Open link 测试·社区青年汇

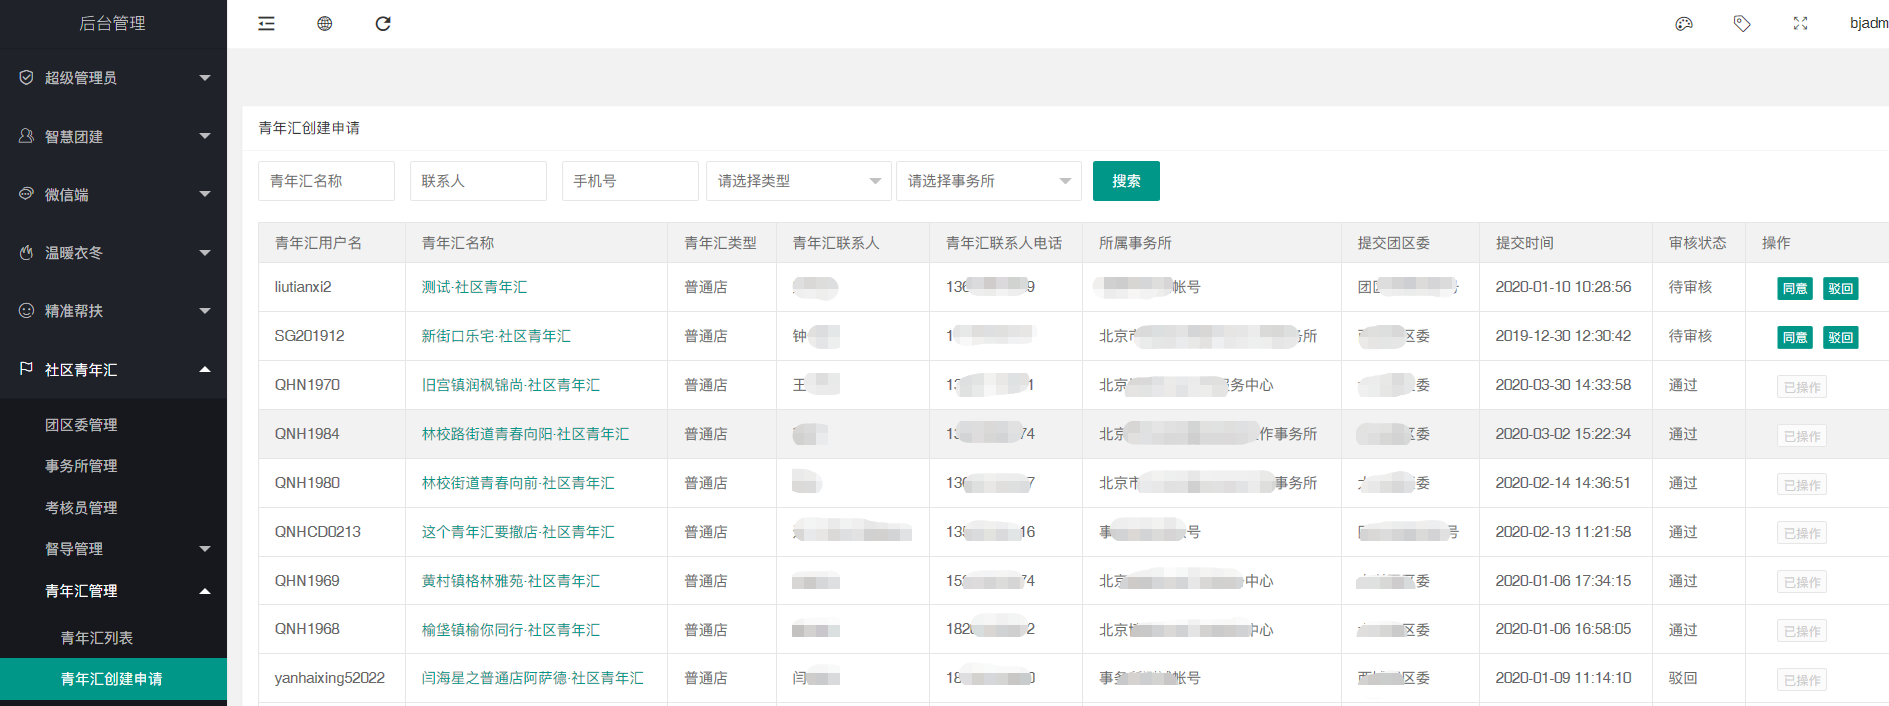(x=474, y=287)
